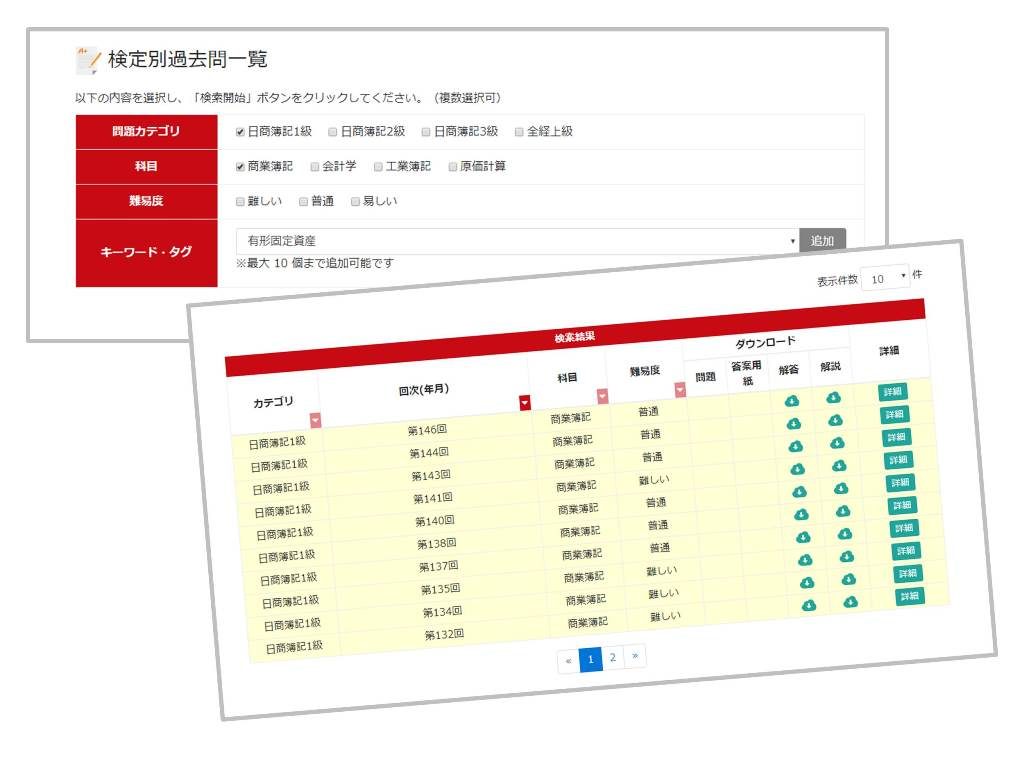Image resolution: width=1024 pixels, height=768 pixels.
Task: Click the 追加 keyword button
Action: [x=822, y=241]
